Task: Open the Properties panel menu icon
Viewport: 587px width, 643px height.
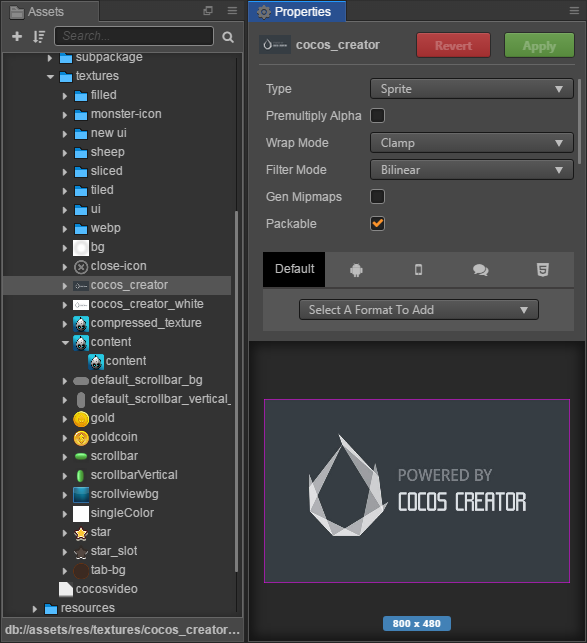Action: [574, 11]
